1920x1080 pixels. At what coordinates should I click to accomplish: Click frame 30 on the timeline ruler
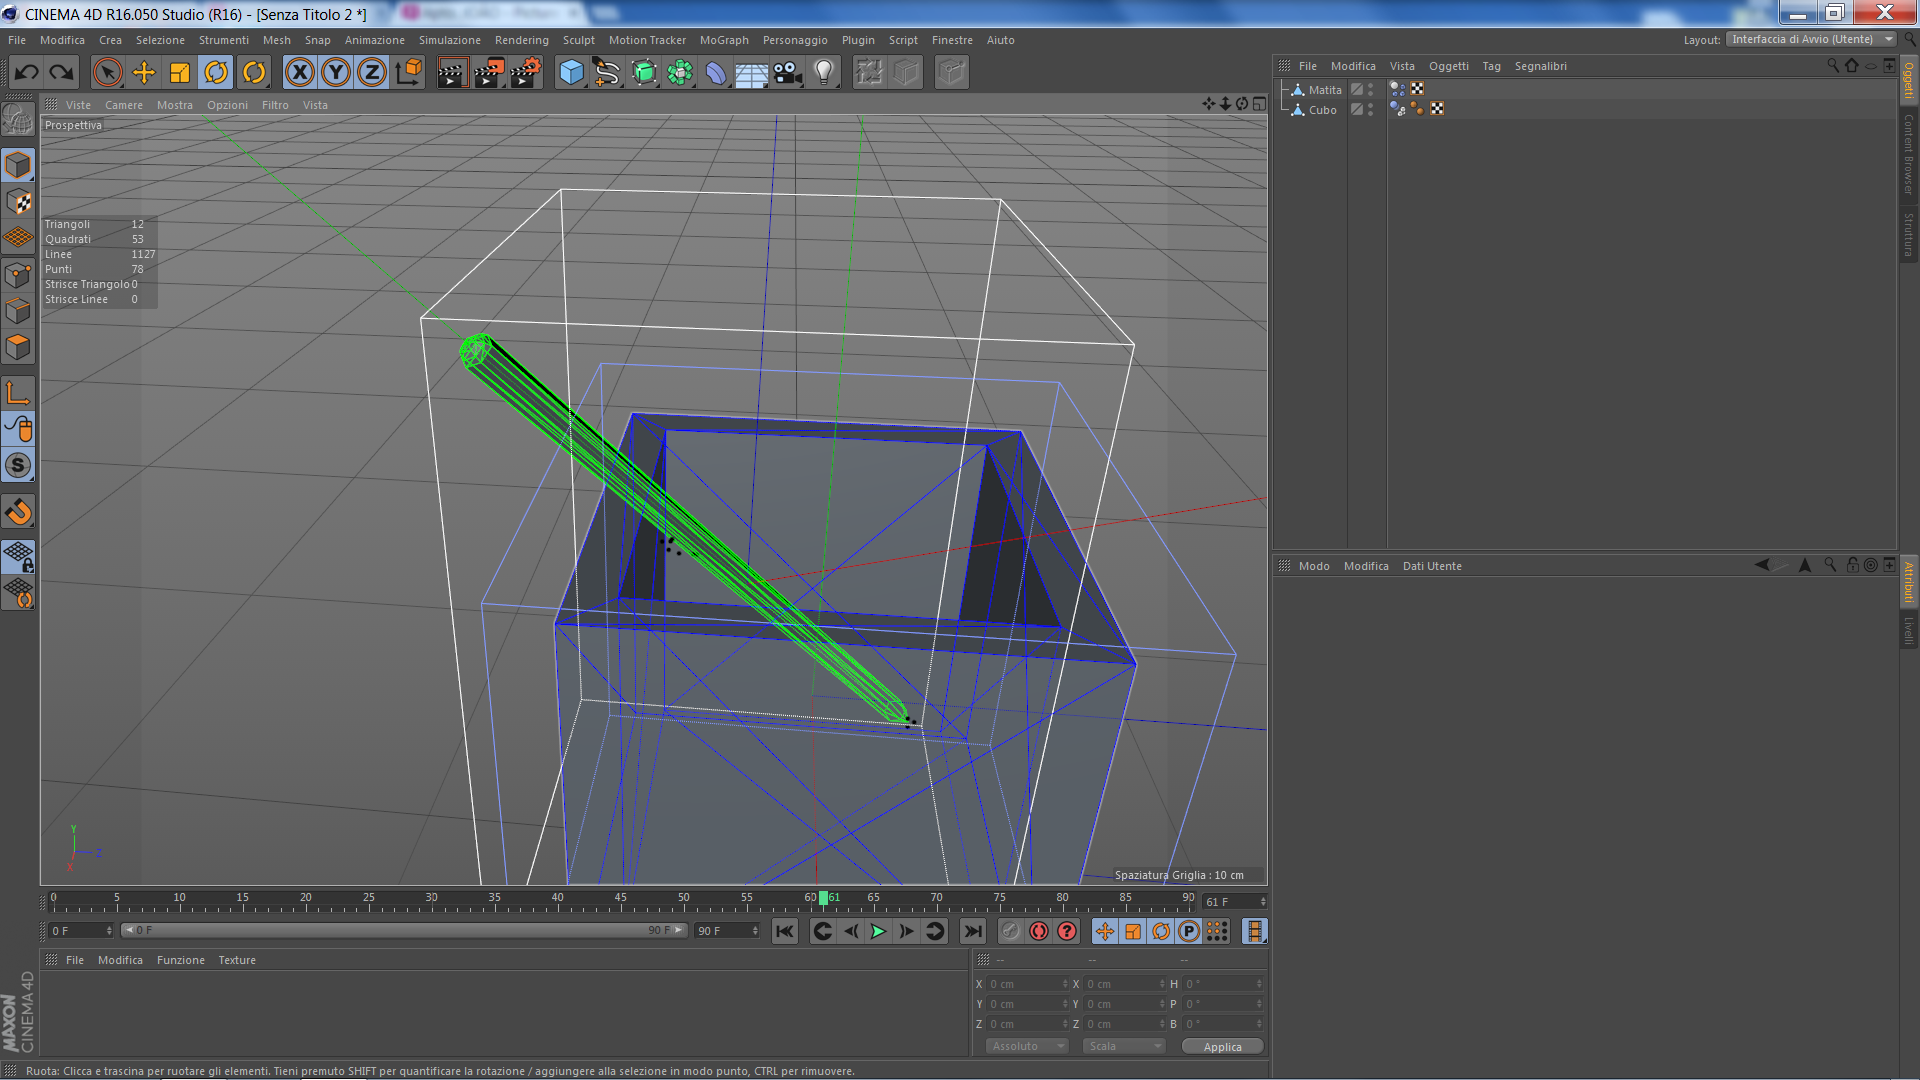pyautogui.click(x=431, y=904)
